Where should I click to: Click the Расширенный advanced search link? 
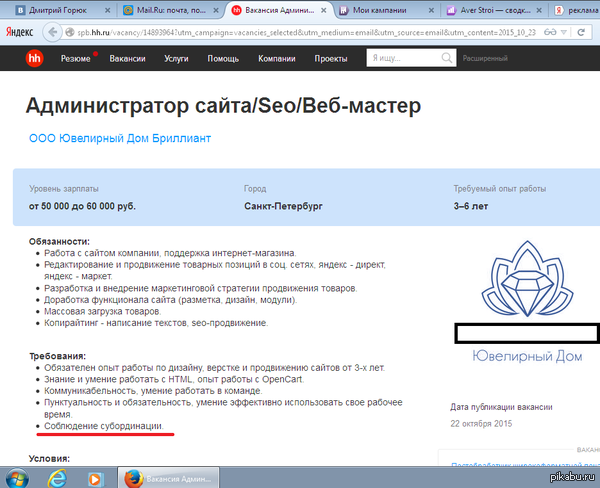point(485,58)
